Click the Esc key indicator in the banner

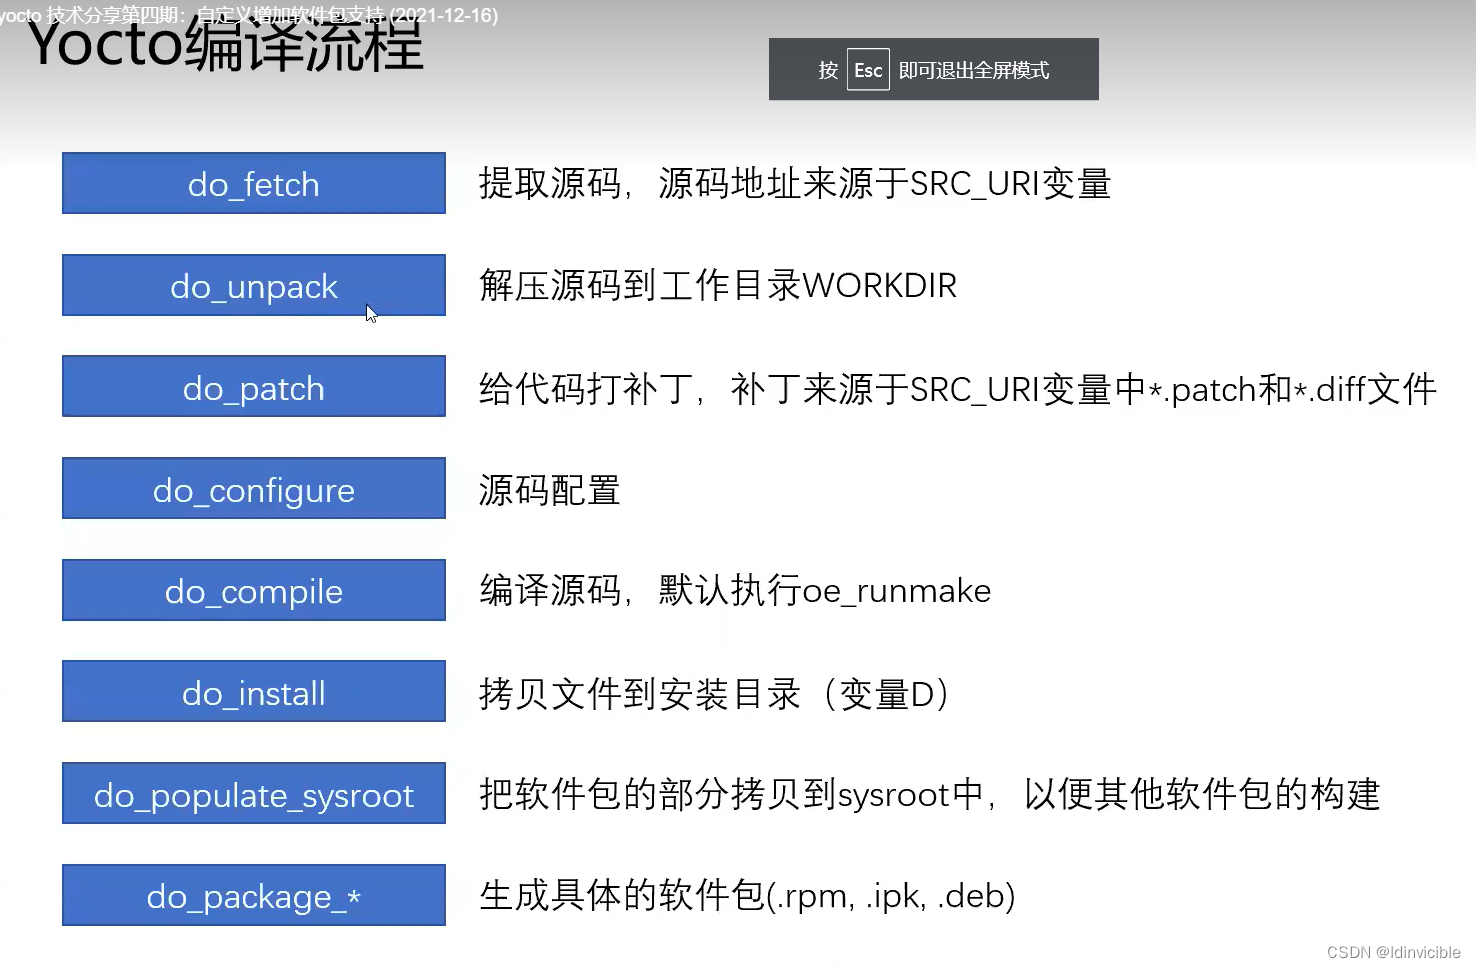(x=867, y=69)
